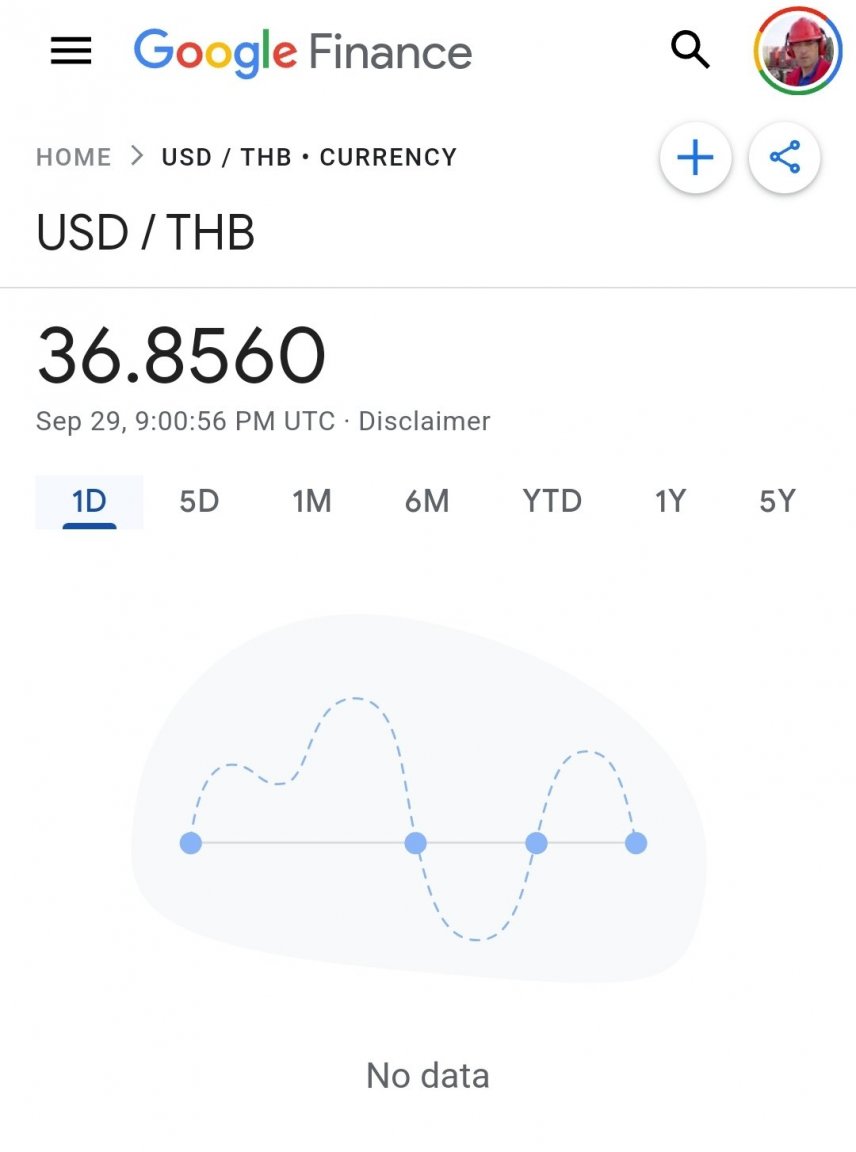Click the search magnifier icon
Screen dimensions: 856x1152
click(690, 50)
